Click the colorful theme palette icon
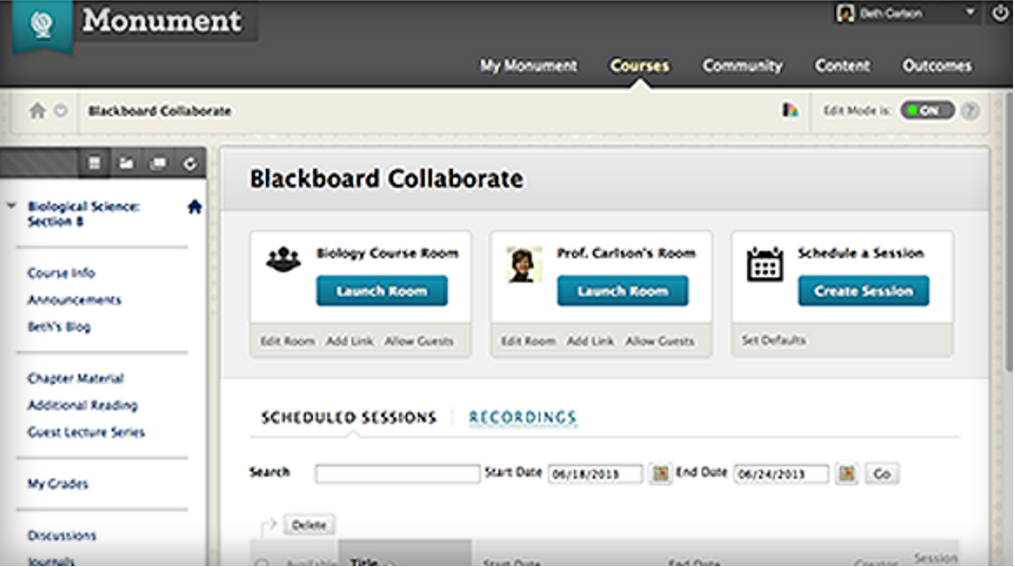The image size is (1015, 567). click(x=790, y=111)
